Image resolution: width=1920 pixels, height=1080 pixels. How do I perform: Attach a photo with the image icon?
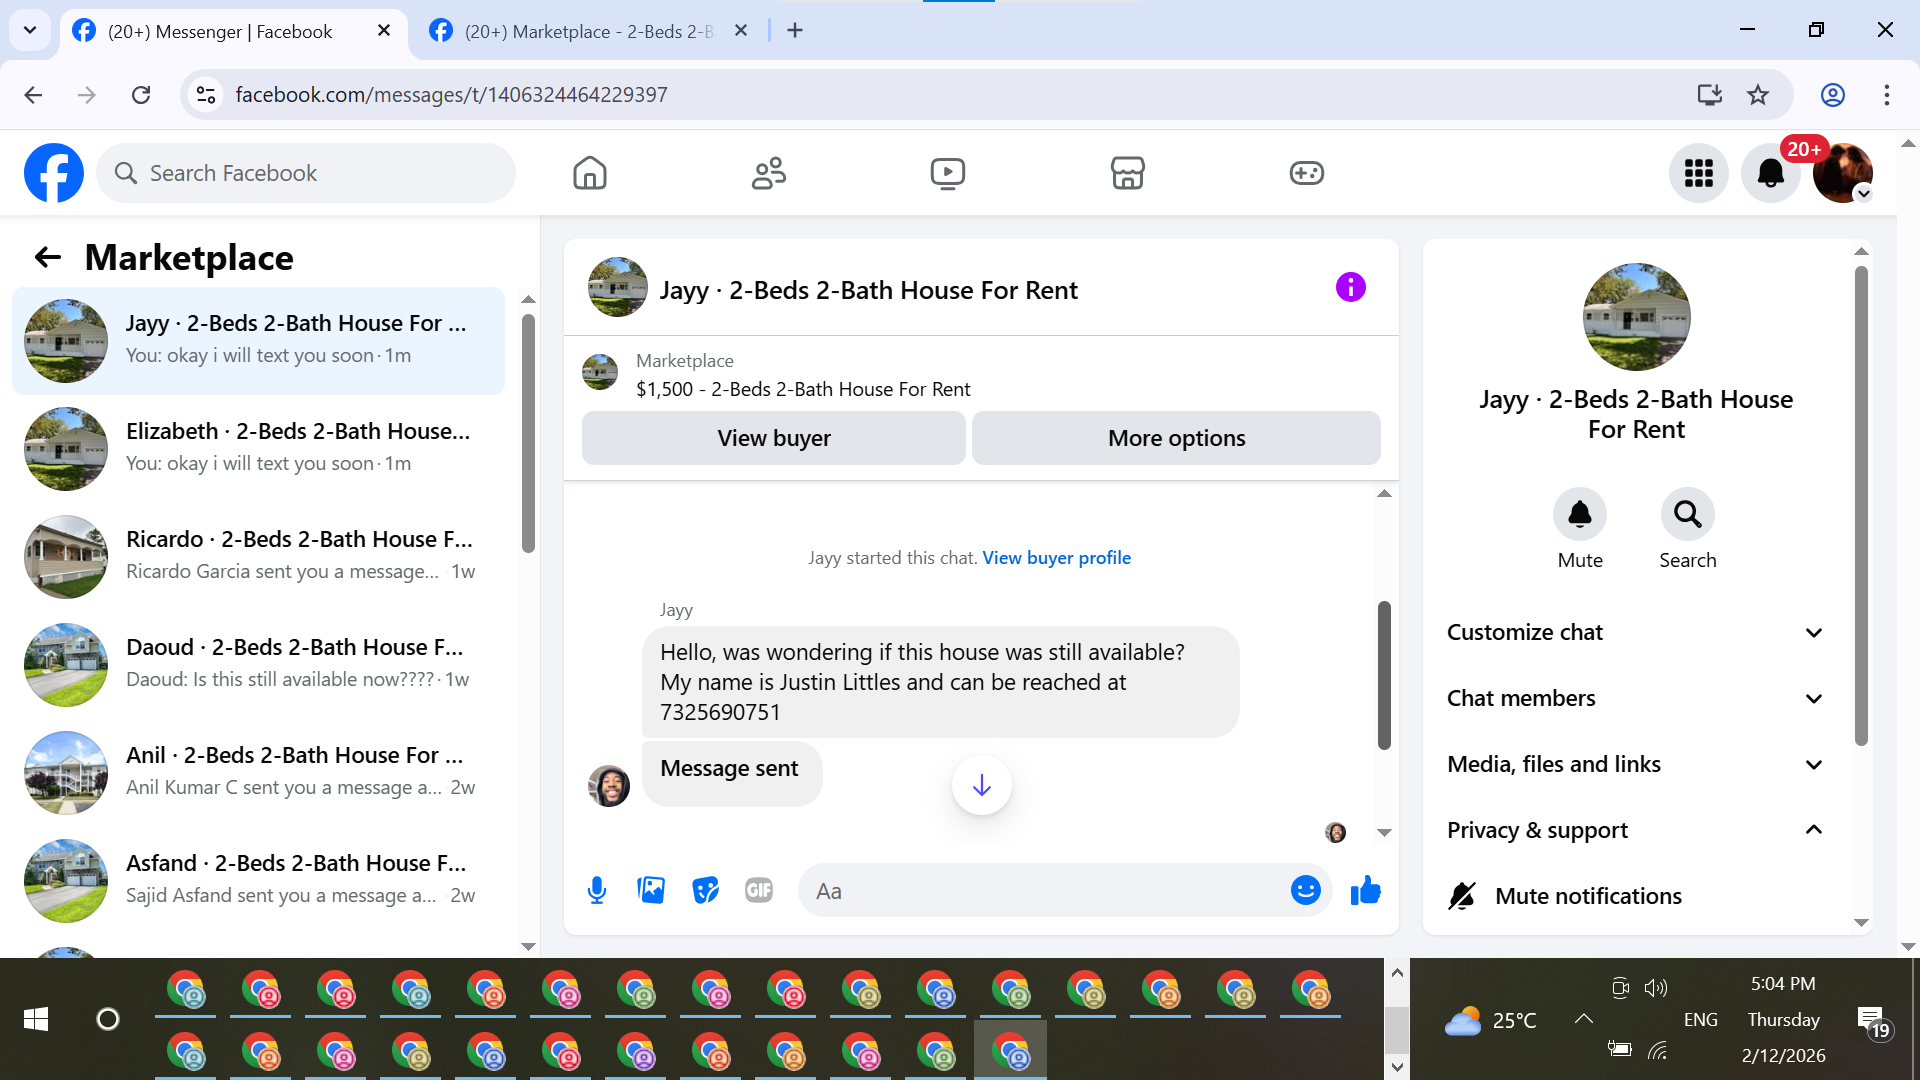point(651,890)
